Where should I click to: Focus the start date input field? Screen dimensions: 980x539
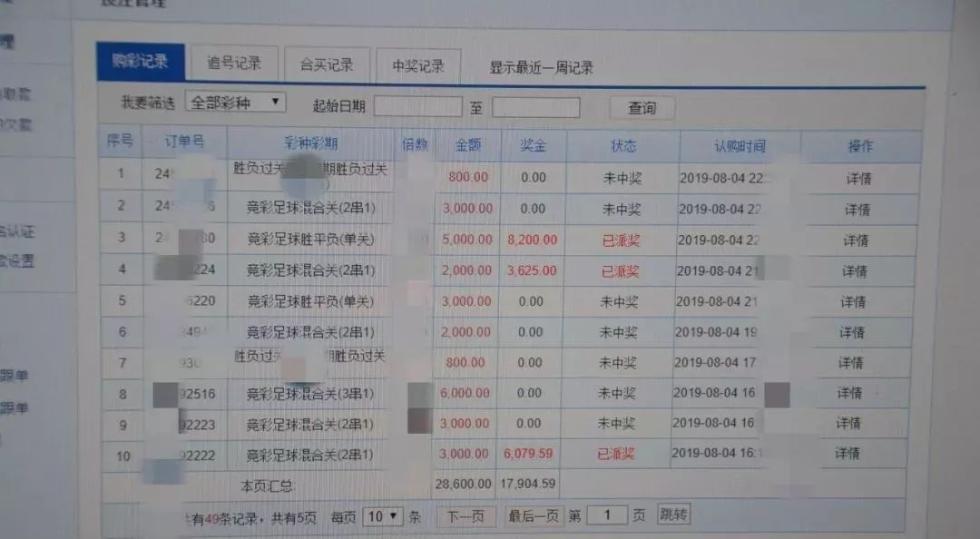coord(418,106)
